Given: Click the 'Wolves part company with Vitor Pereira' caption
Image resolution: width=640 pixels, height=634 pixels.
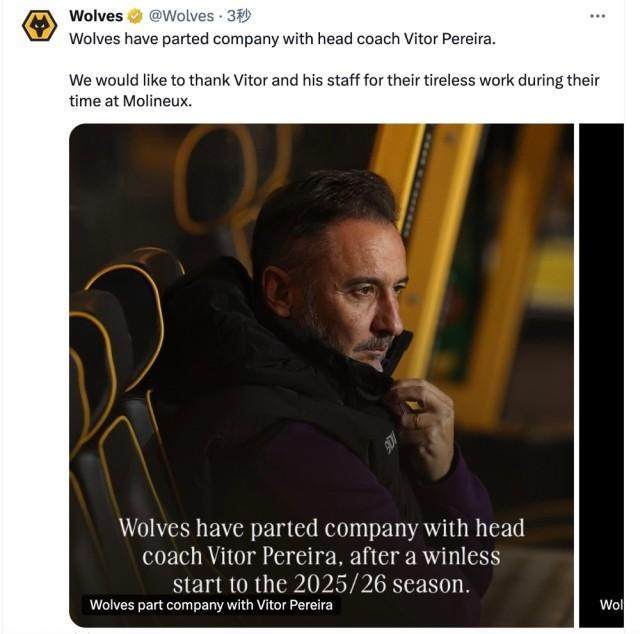Looking at the screenshot, I should pyautogui.click(x=211, y=605).
